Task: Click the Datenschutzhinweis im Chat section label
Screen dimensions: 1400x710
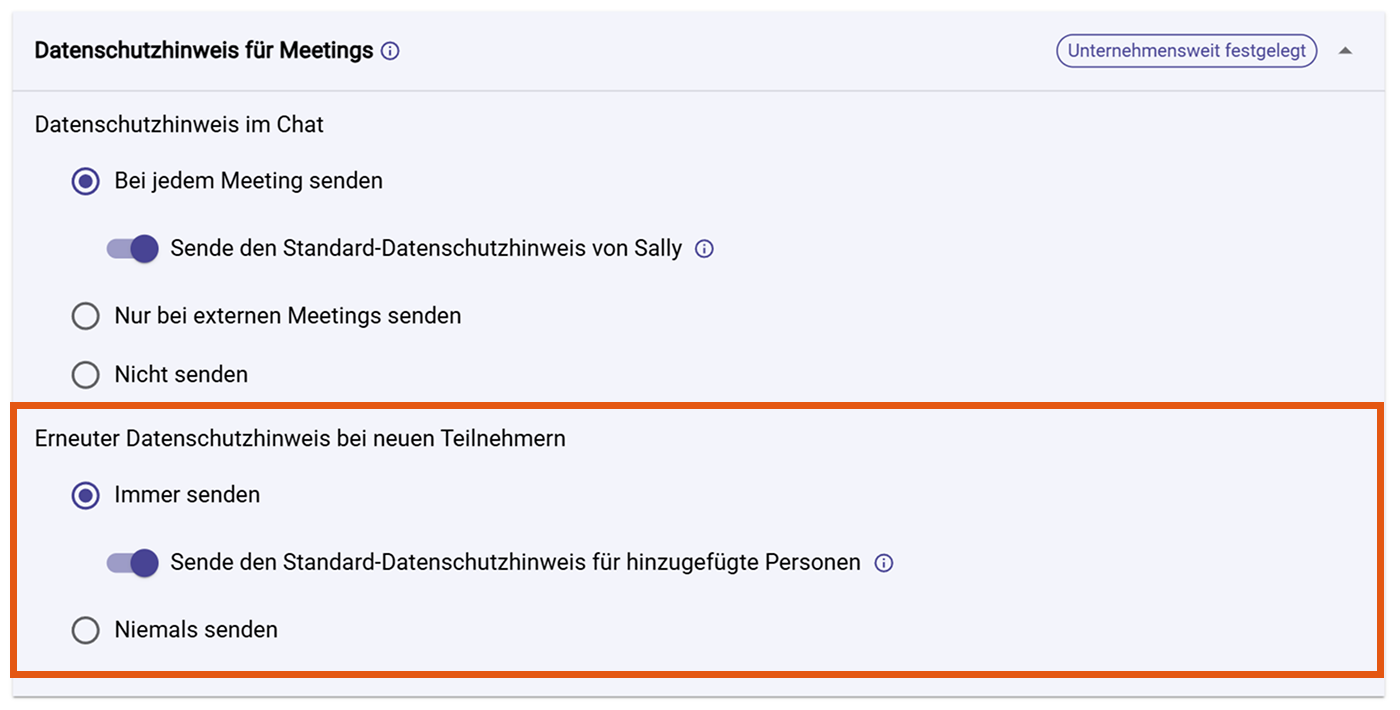Action: click(179, 125)
